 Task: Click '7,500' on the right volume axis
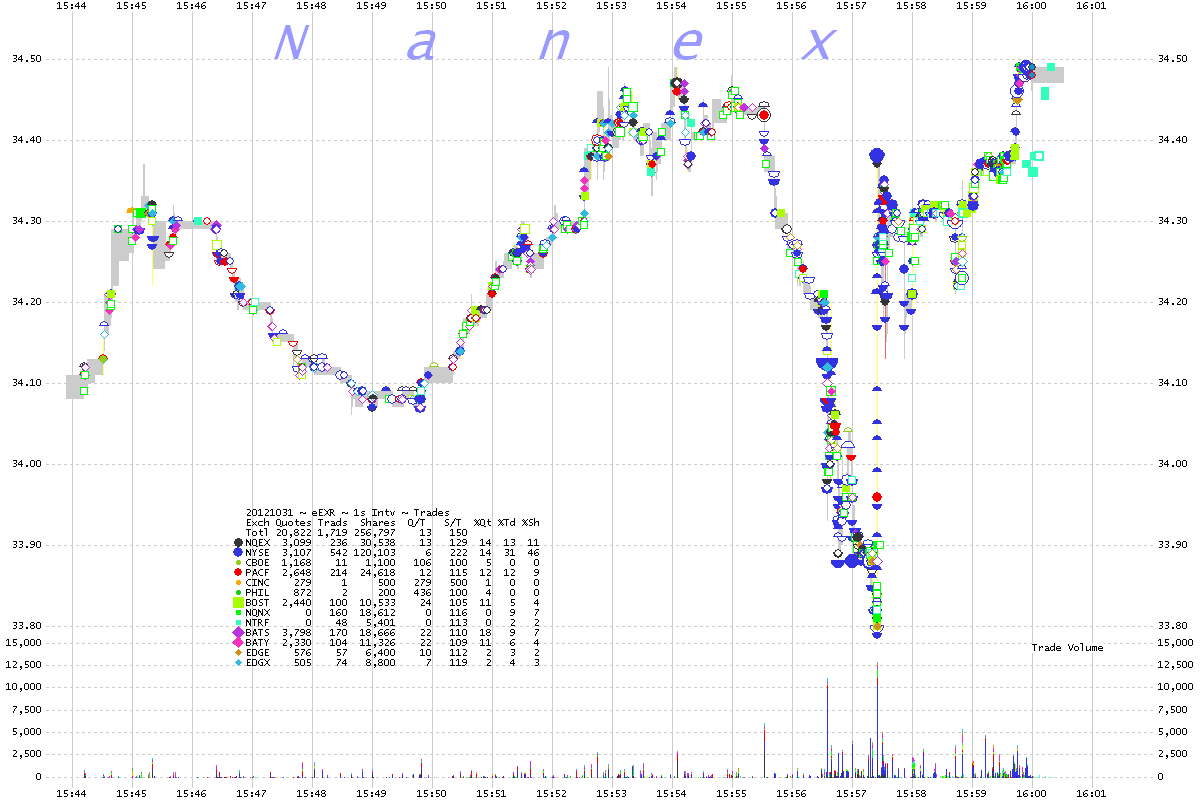[x=1171, y=709]
